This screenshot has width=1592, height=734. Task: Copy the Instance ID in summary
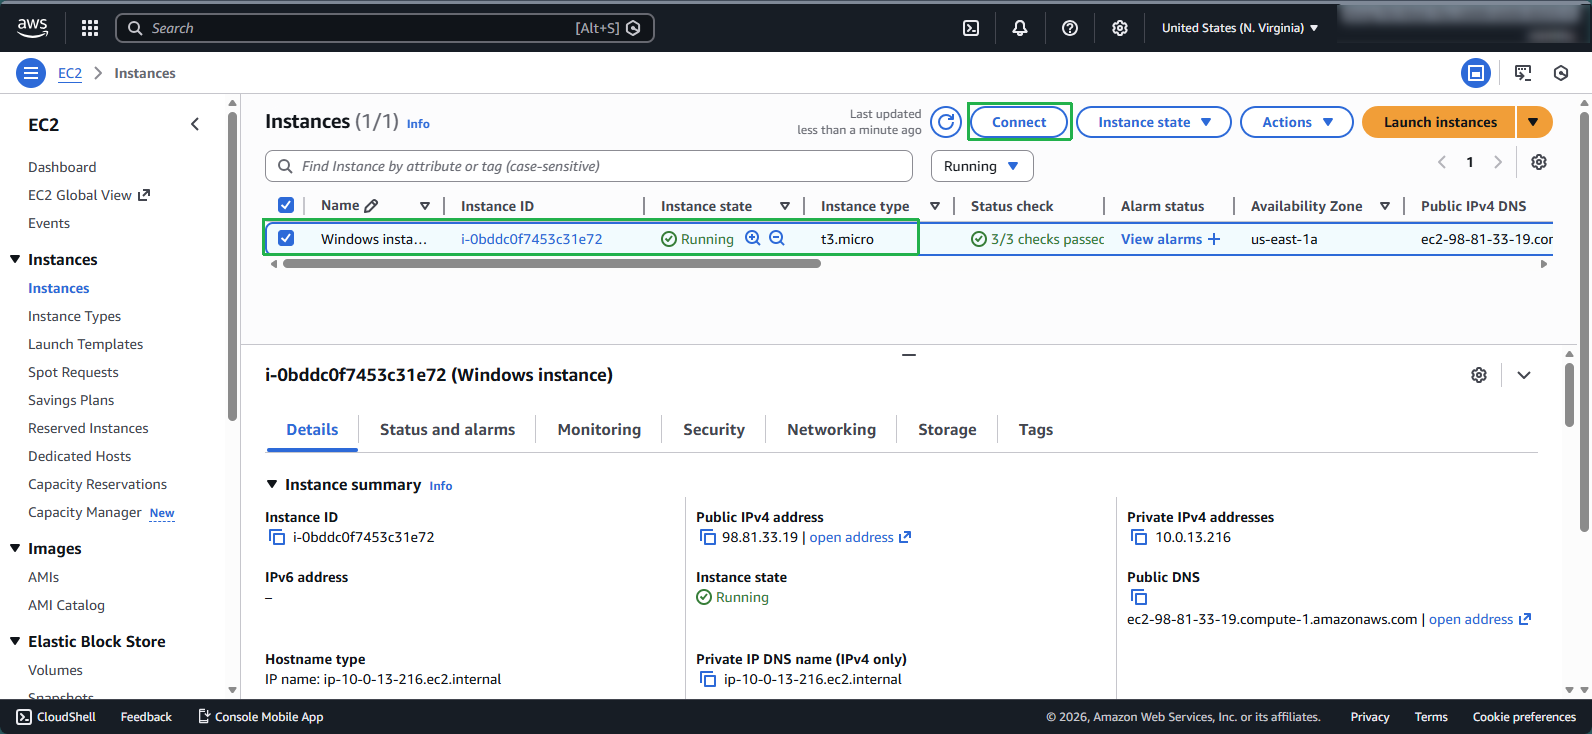coord(277,538)
